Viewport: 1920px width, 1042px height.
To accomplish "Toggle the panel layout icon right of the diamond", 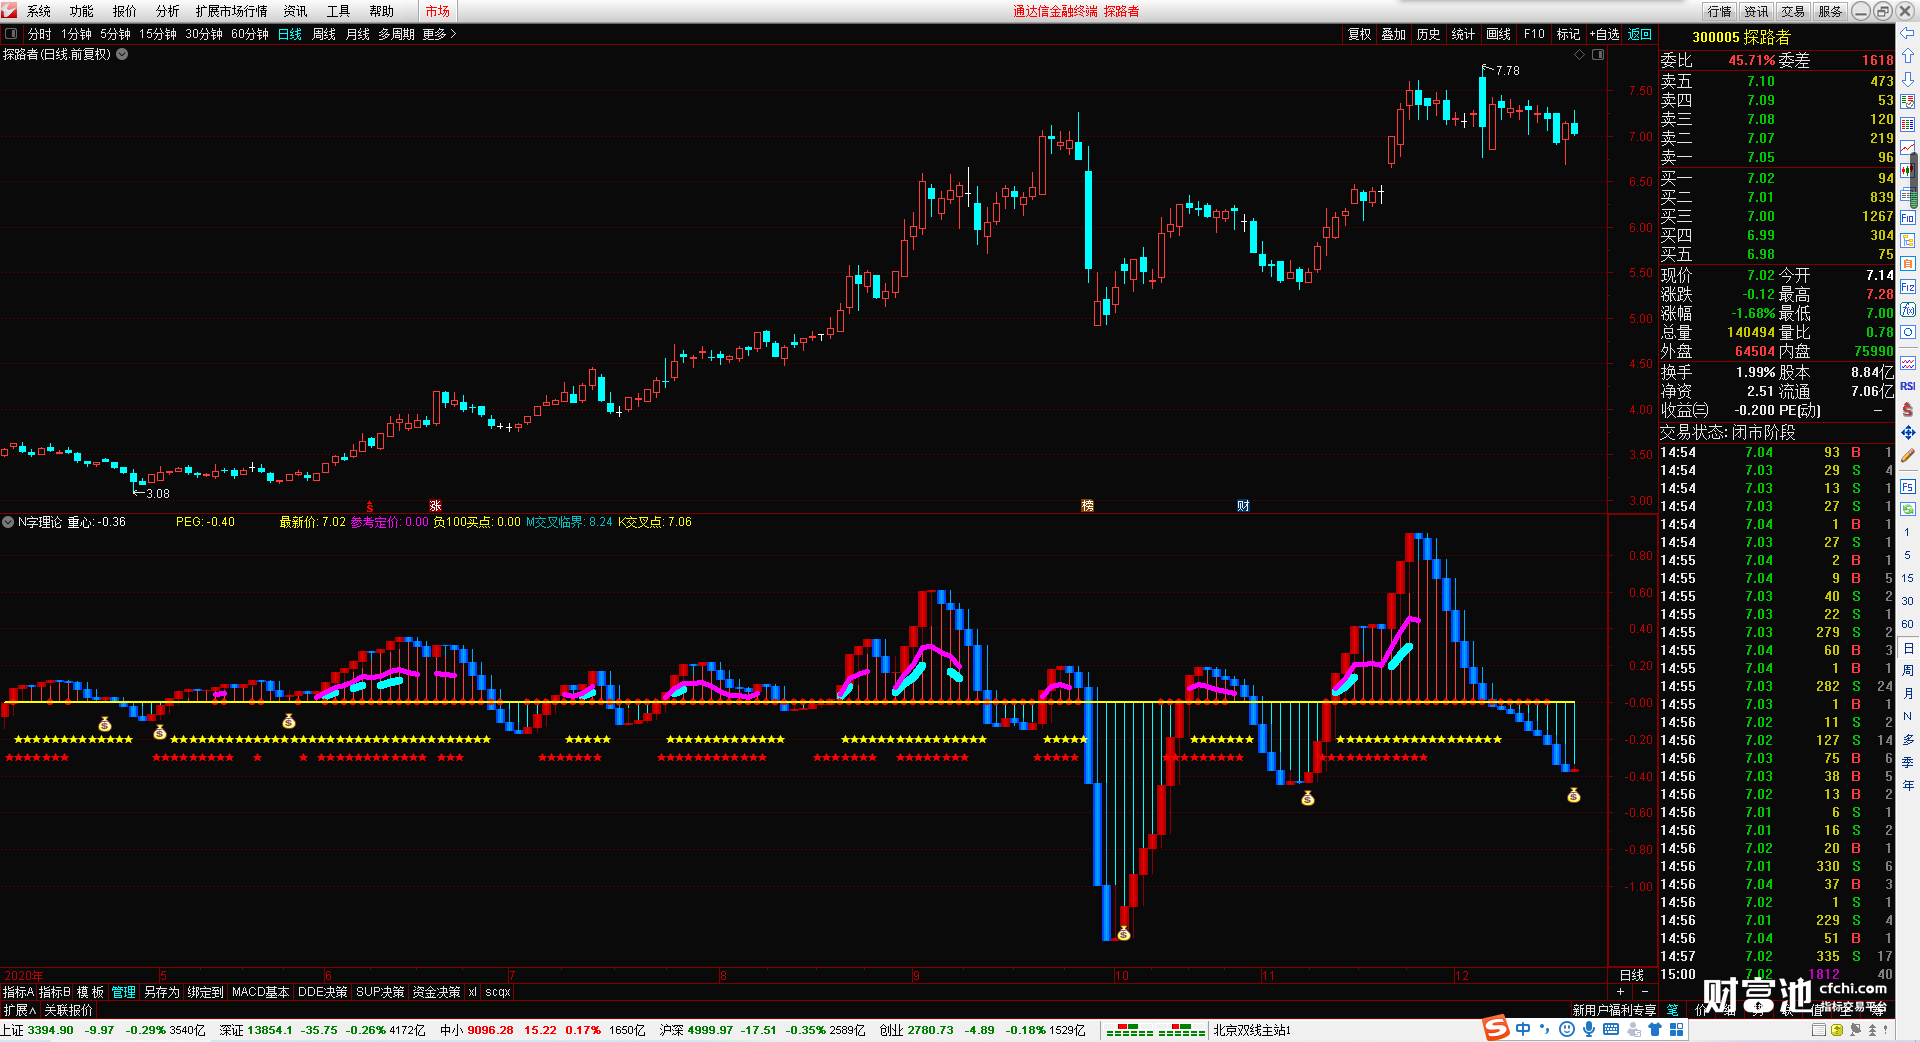I will point(1598,55).
